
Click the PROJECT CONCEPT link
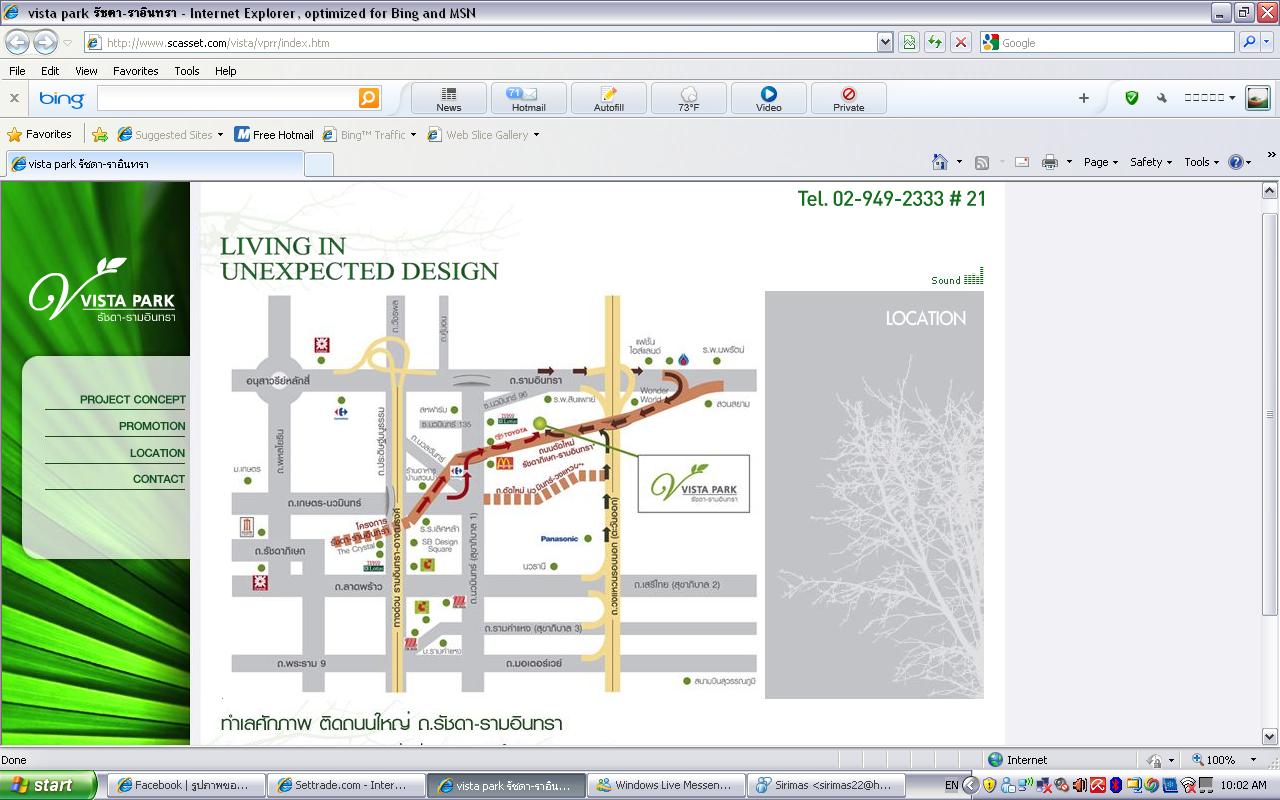132,399
